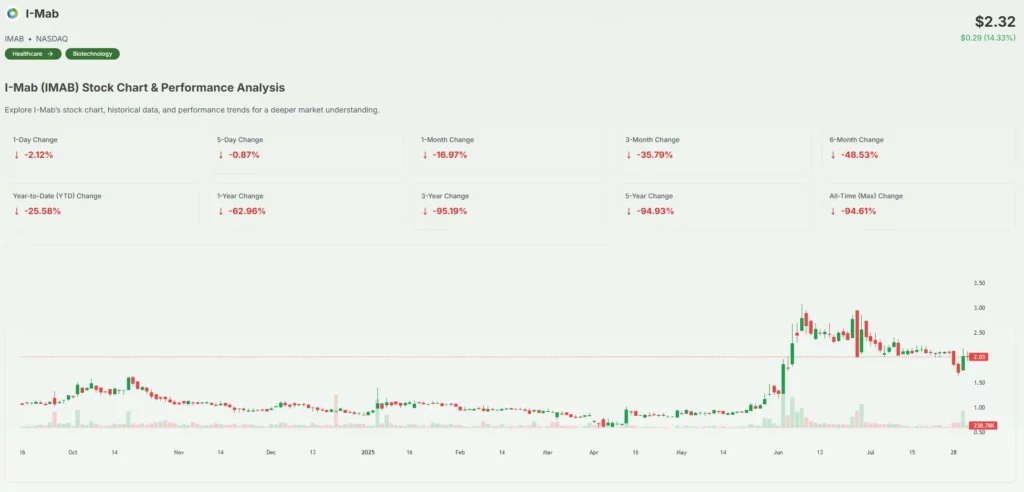Viewport: 1024px width, 492px height.
Task: Click the I-Mab (IMAB) Stock Chart heading
Action: (145, 88)
